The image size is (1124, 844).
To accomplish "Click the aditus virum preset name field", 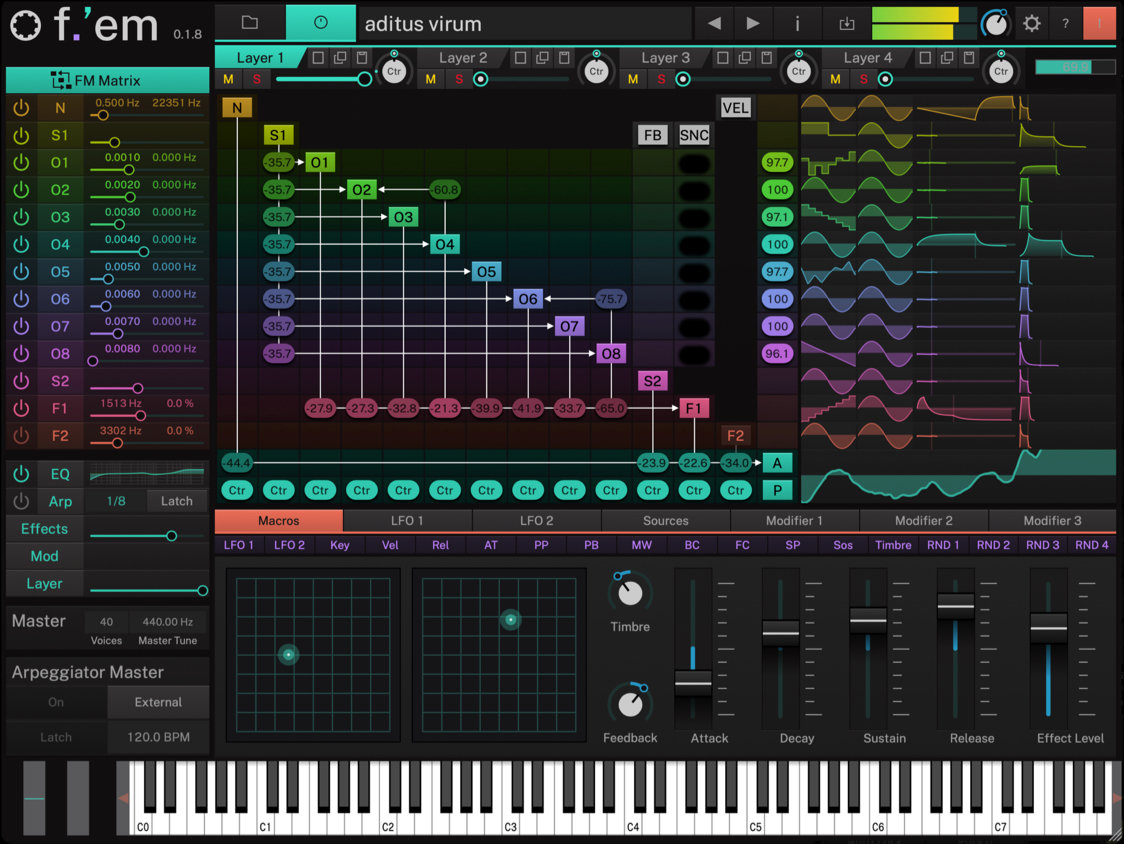I will click(x=526, y=24).
